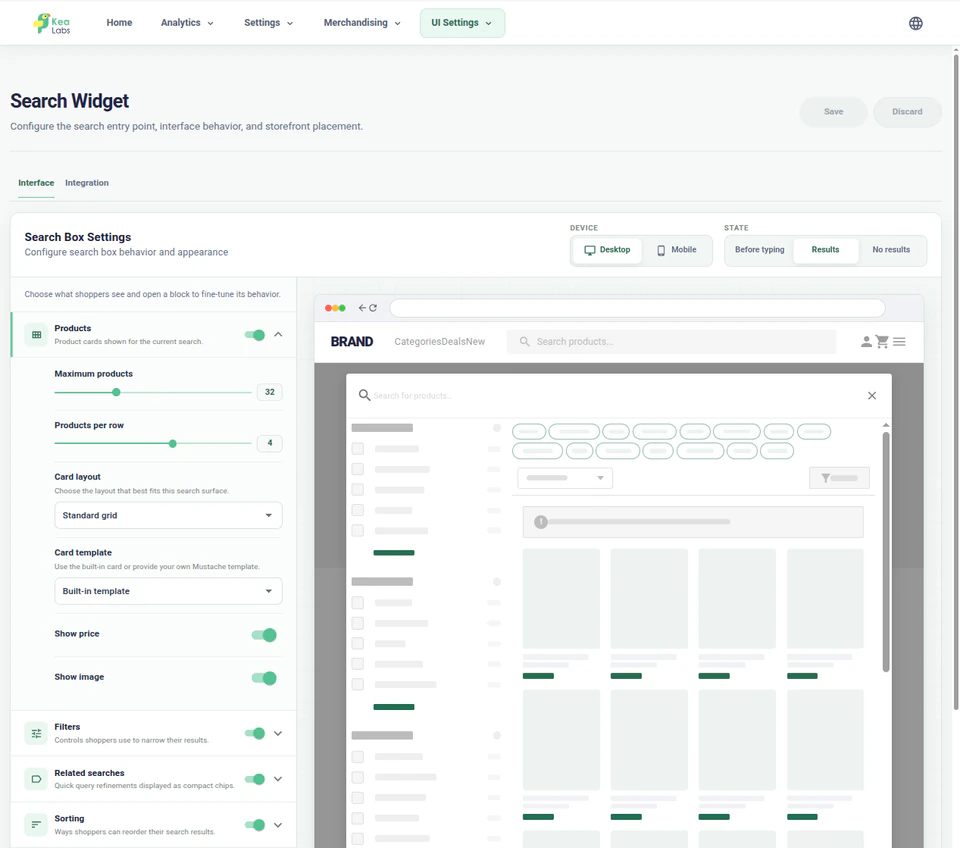This screenshot has width=960, height=848.
Task: Click the Desktop monitor icon
Action: click(590, 250)
